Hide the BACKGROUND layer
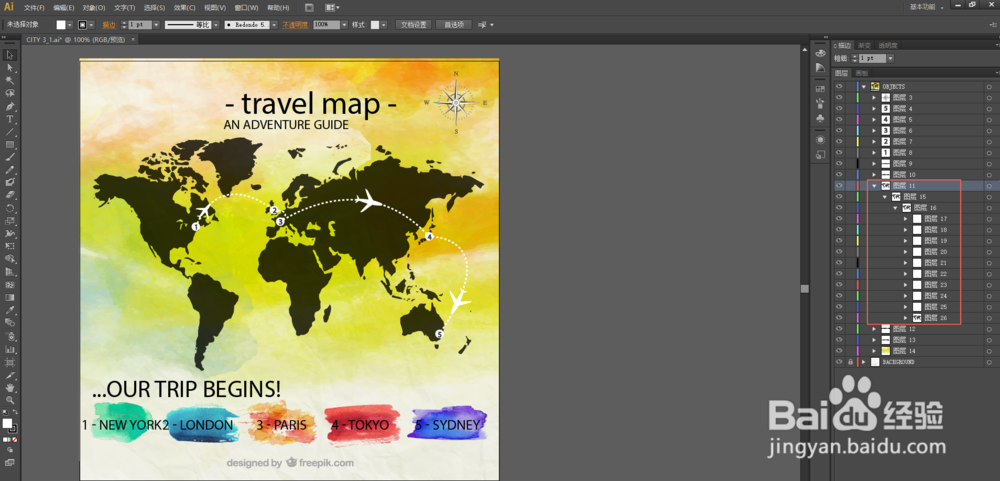The width and height of the screenshot is (1000, 481). pyautogui.click(x=839, y=362)
